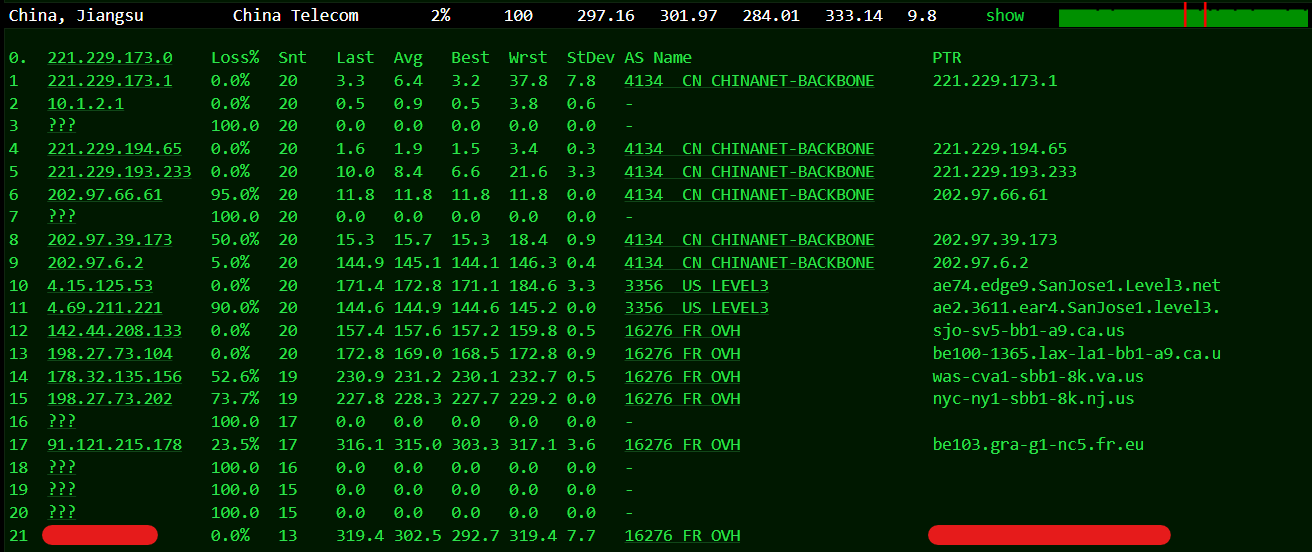Click the 297.16 last value in summary row
1312x552 pixels.
click(x=605, y=16)
